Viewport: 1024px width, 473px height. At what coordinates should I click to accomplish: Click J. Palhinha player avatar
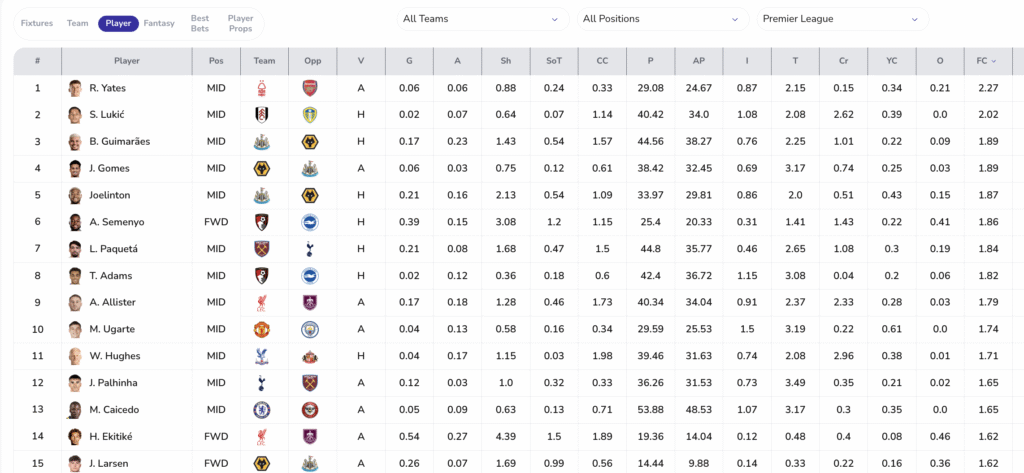(x=75, y=383)
